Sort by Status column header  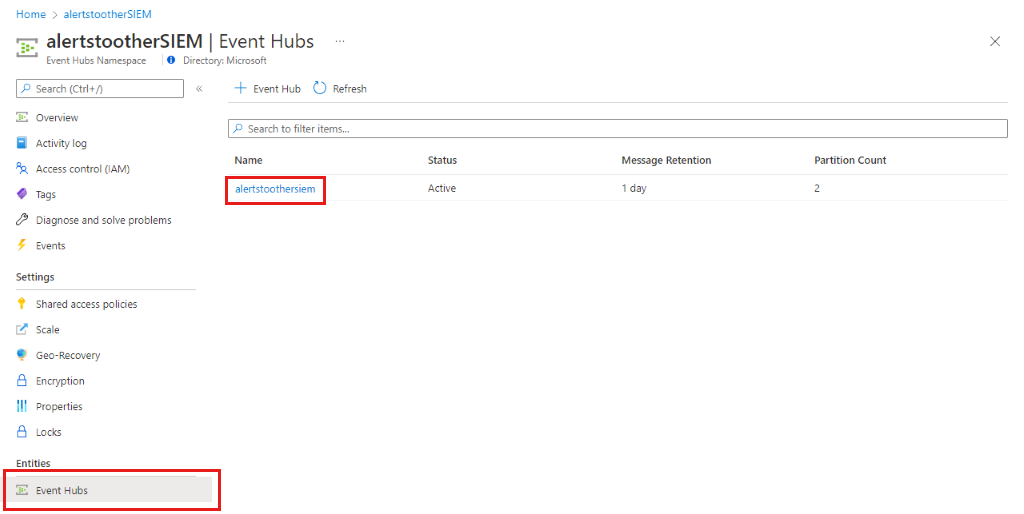click(x=442, y=160)
